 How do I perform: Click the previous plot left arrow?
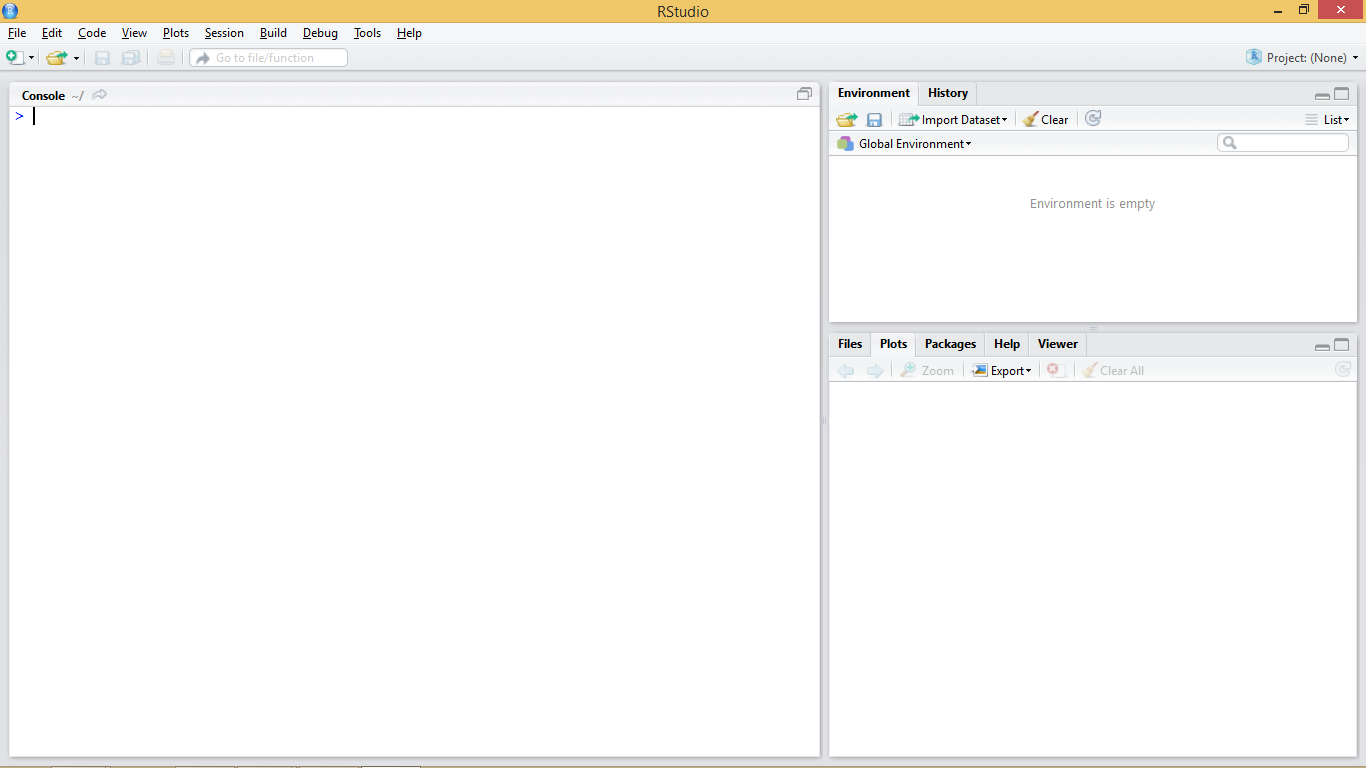coord(846,370)
